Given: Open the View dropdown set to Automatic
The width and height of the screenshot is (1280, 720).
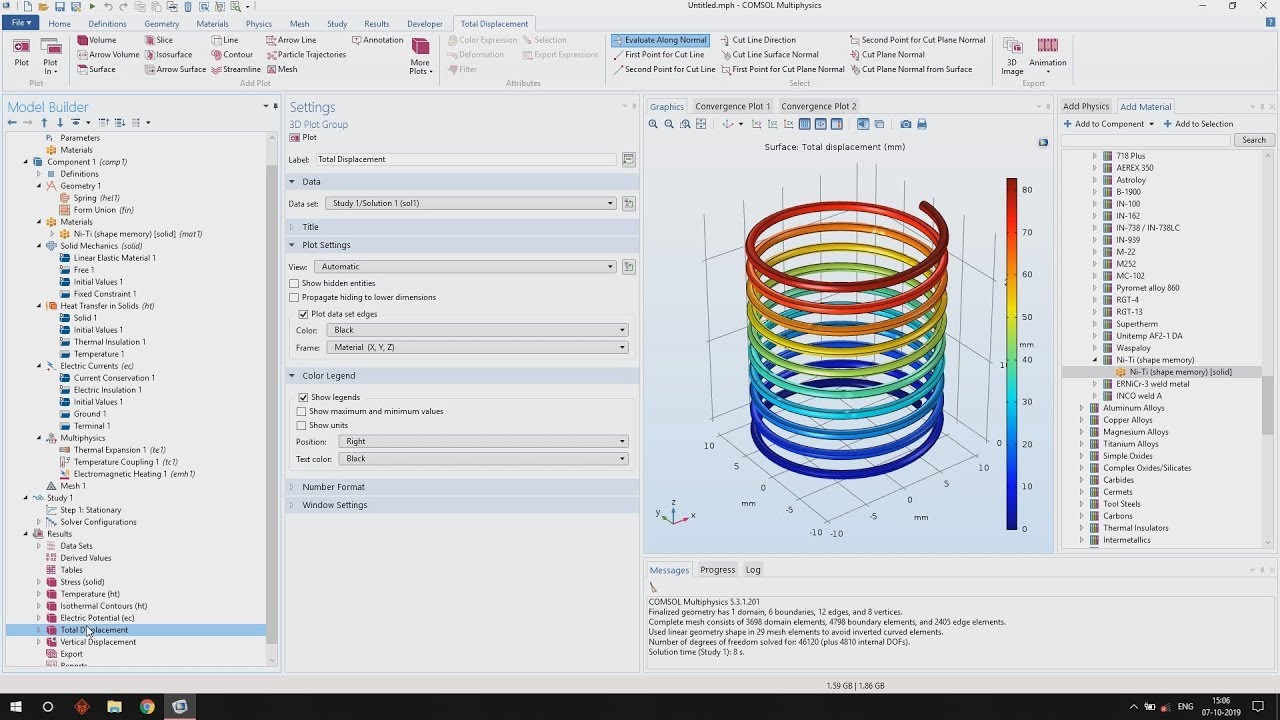Looking at the screenshot, I should (465, 267).
